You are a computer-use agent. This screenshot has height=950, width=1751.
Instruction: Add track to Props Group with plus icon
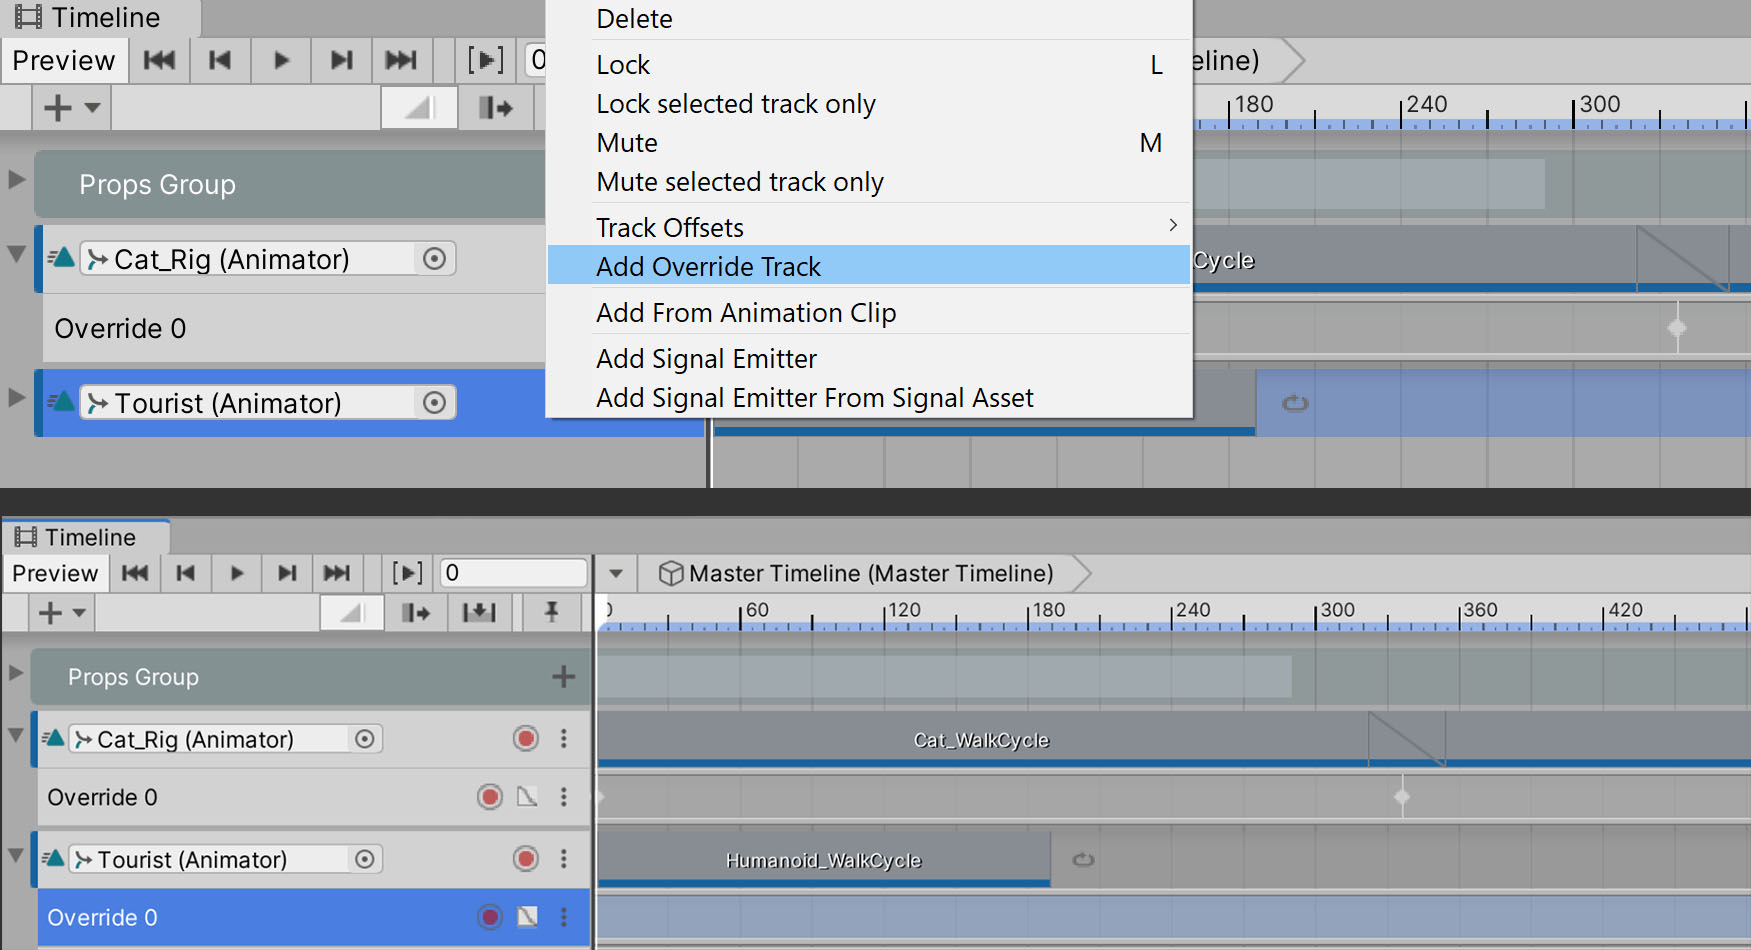[x=564, y=677]
